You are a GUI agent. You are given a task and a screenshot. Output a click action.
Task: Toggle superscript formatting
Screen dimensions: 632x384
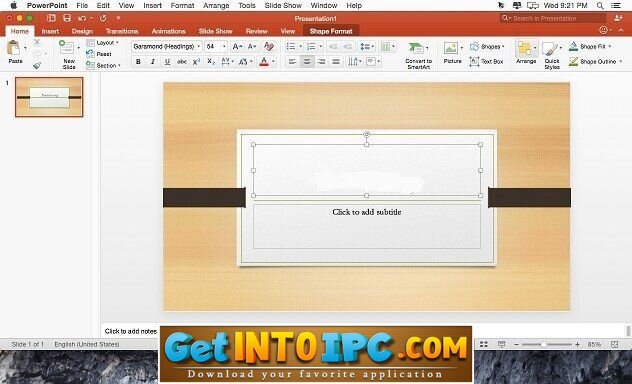coord(196,62)
